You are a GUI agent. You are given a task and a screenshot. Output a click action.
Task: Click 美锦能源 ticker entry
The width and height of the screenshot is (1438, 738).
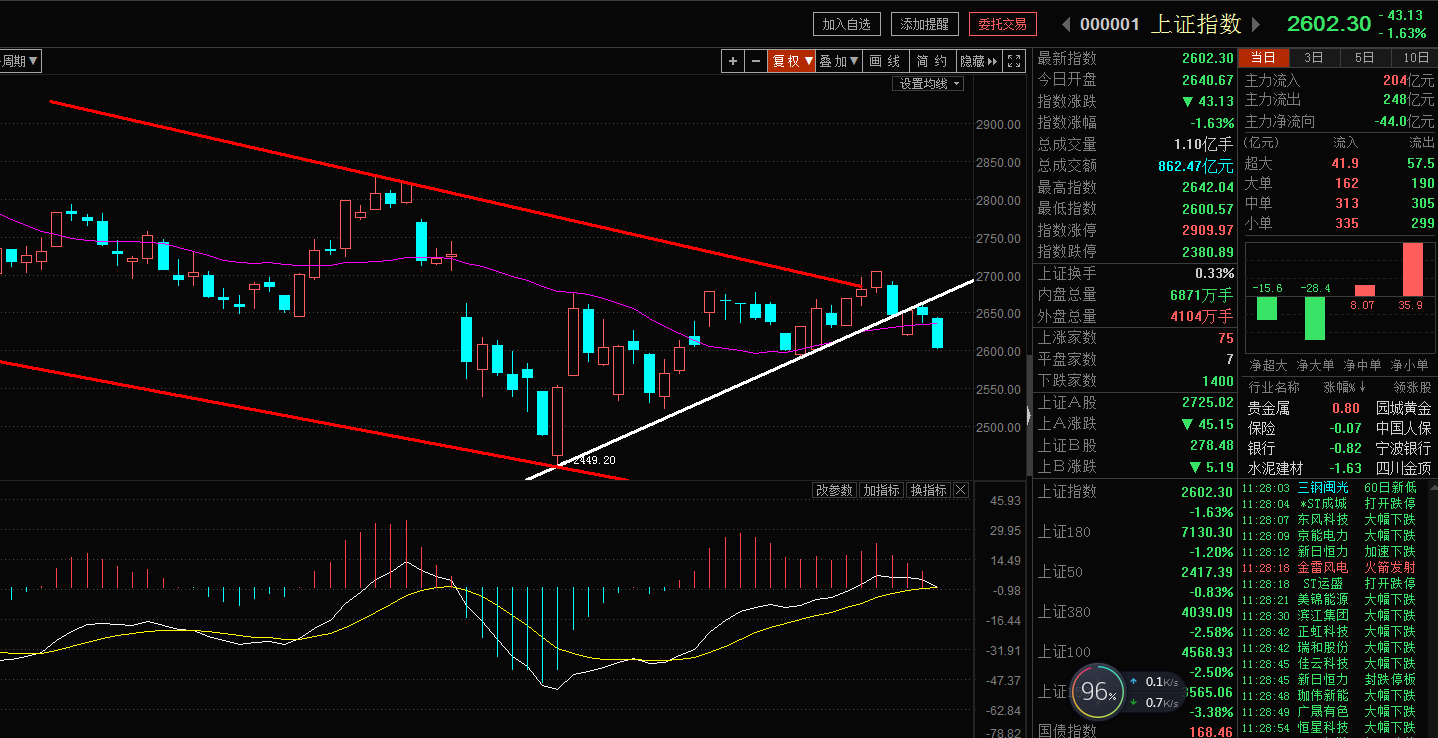1322,599
